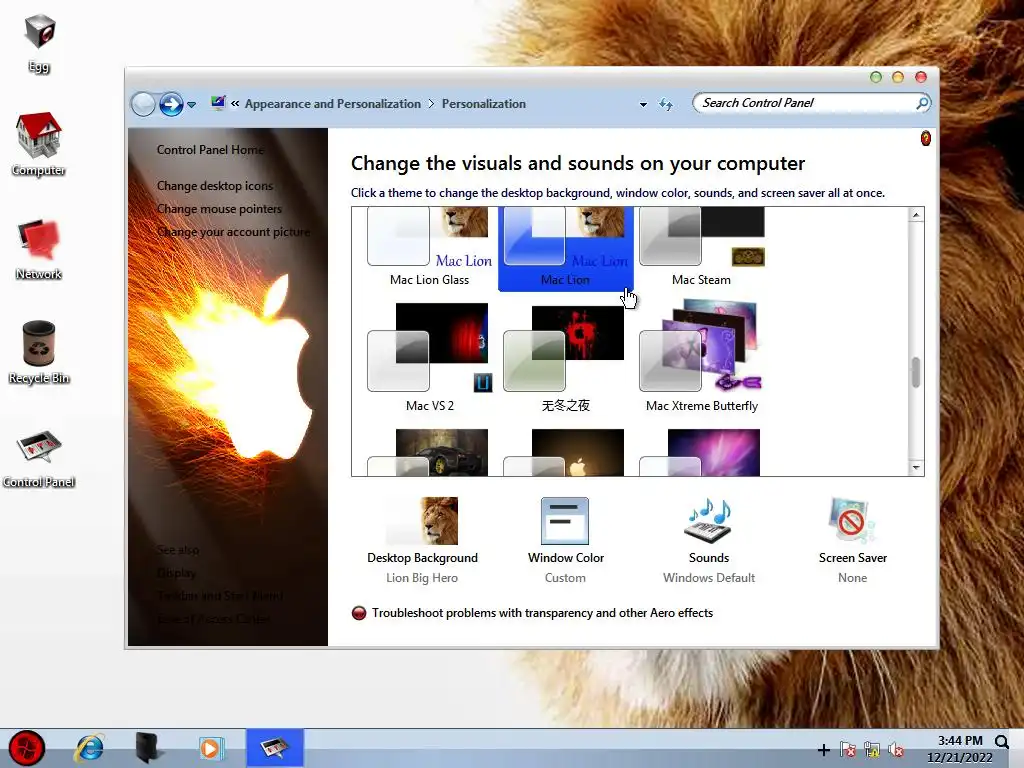
Task: Open the Recycle Bin desktop icon
Action: click(39, 353)
